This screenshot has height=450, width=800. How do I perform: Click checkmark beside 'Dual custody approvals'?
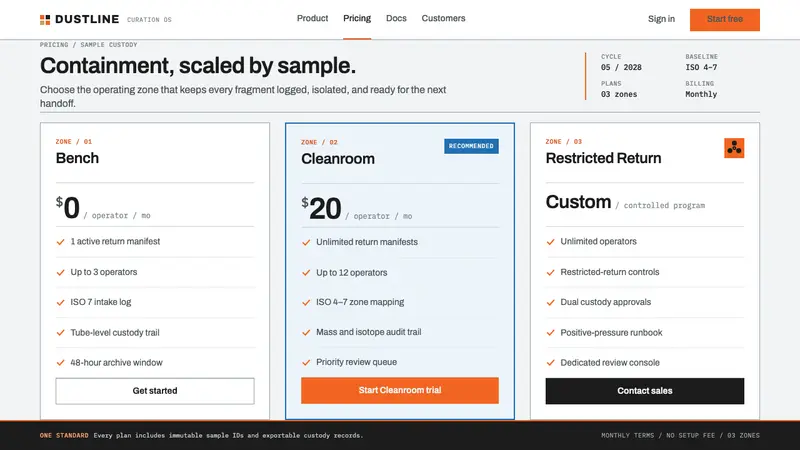tap(550, 303)
